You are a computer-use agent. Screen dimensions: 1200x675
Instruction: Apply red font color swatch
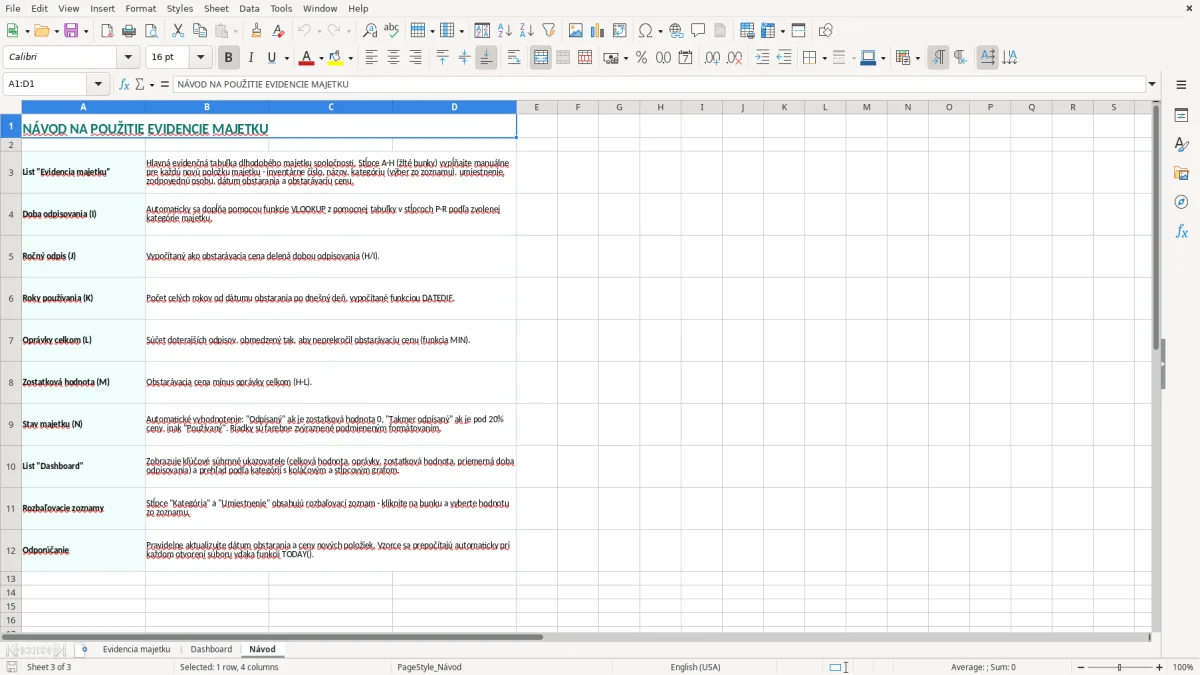(307, 58)
